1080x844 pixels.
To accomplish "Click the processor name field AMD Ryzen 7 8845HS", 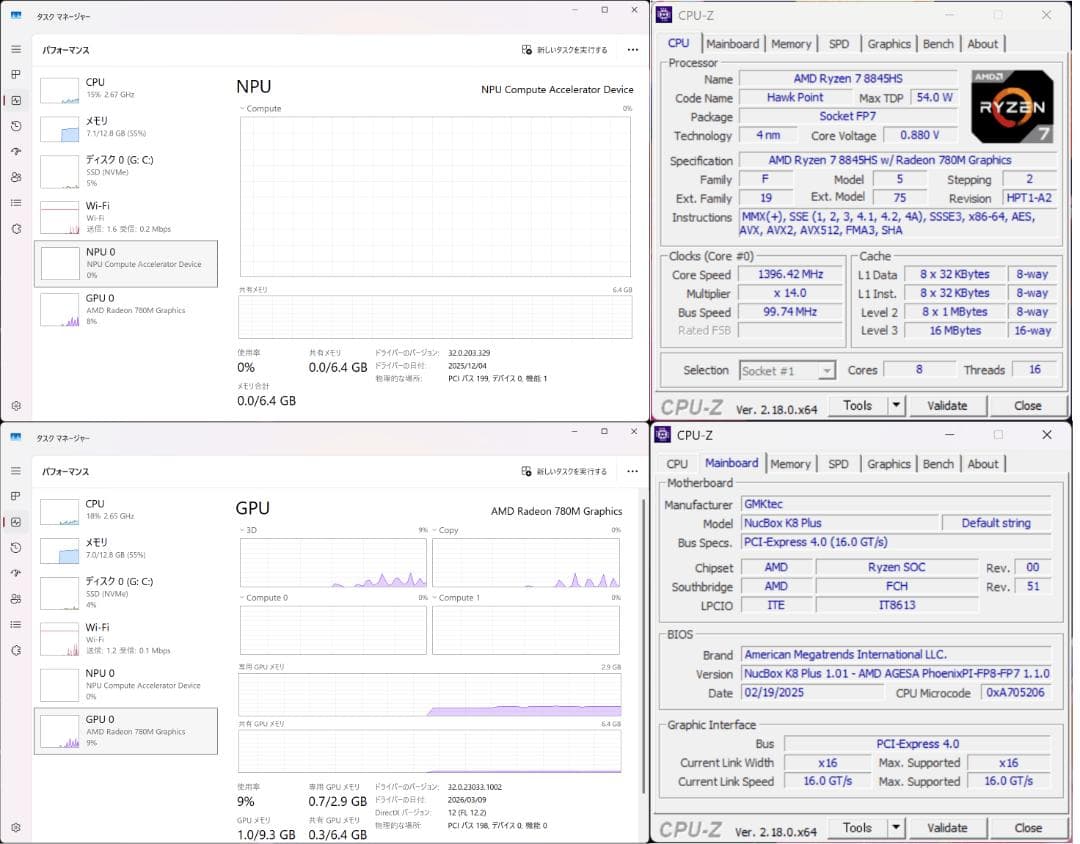I will click(848, 79).
